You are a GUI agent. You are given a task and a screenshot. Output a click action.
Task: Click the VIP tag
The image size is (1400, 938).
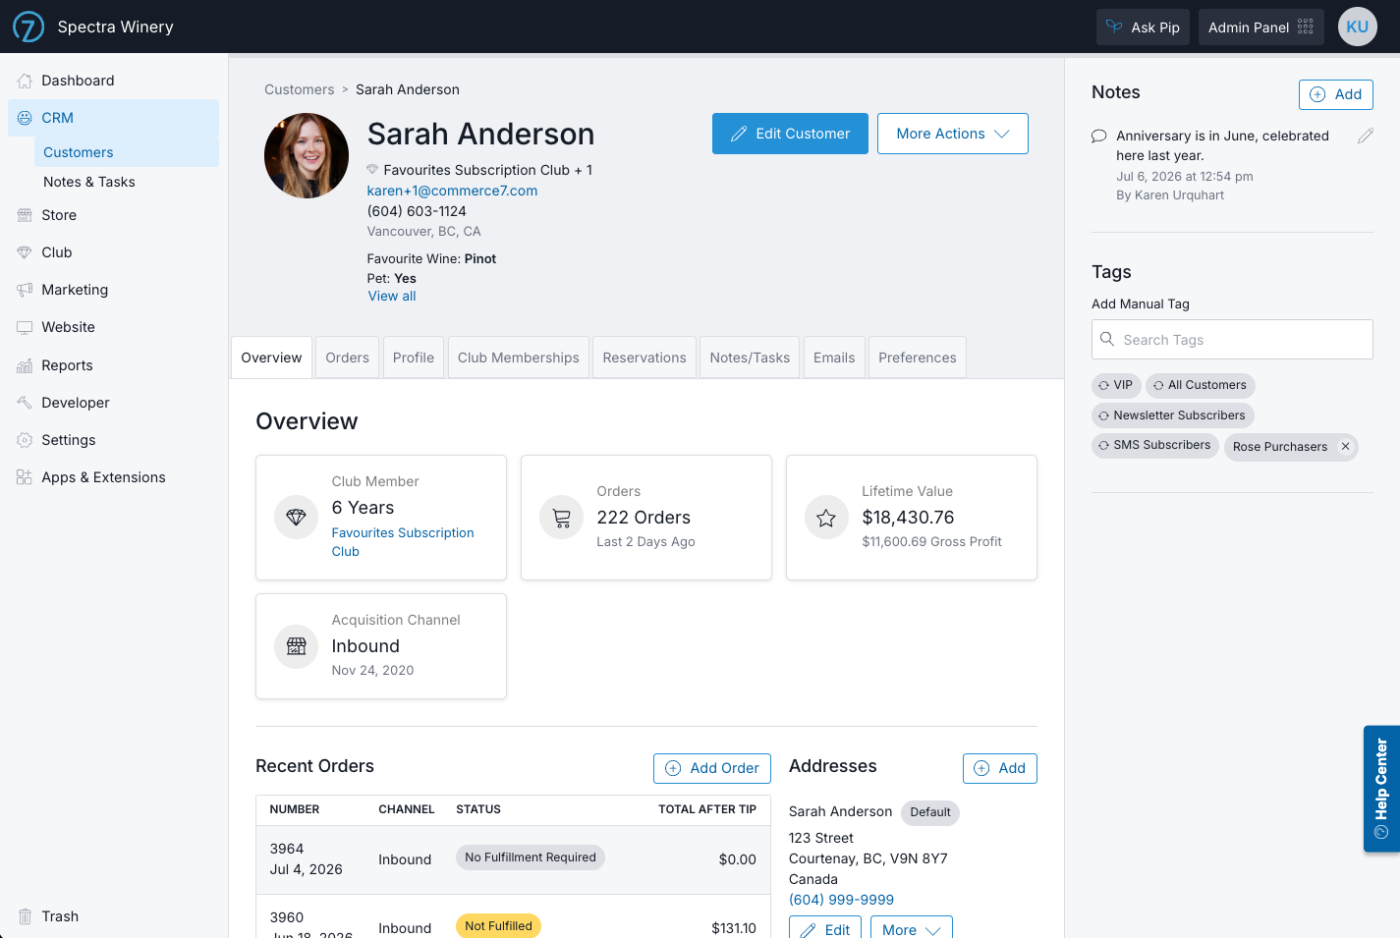click(x=1116, y=385)
